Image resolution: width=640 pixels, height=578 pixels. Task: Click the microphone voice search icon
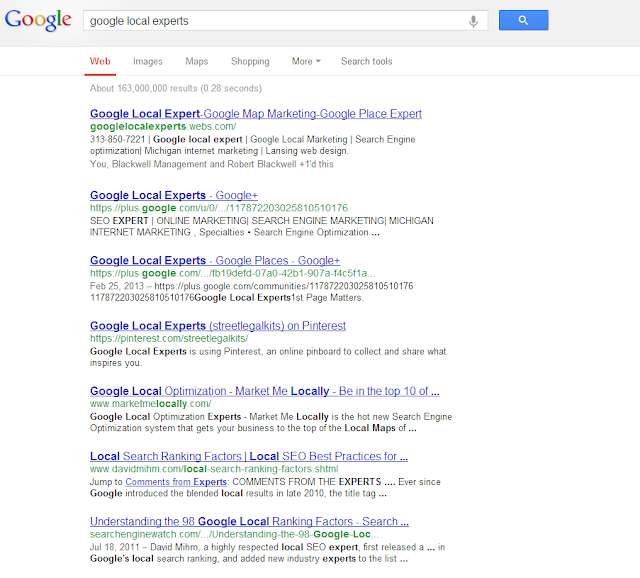(473, 21)
